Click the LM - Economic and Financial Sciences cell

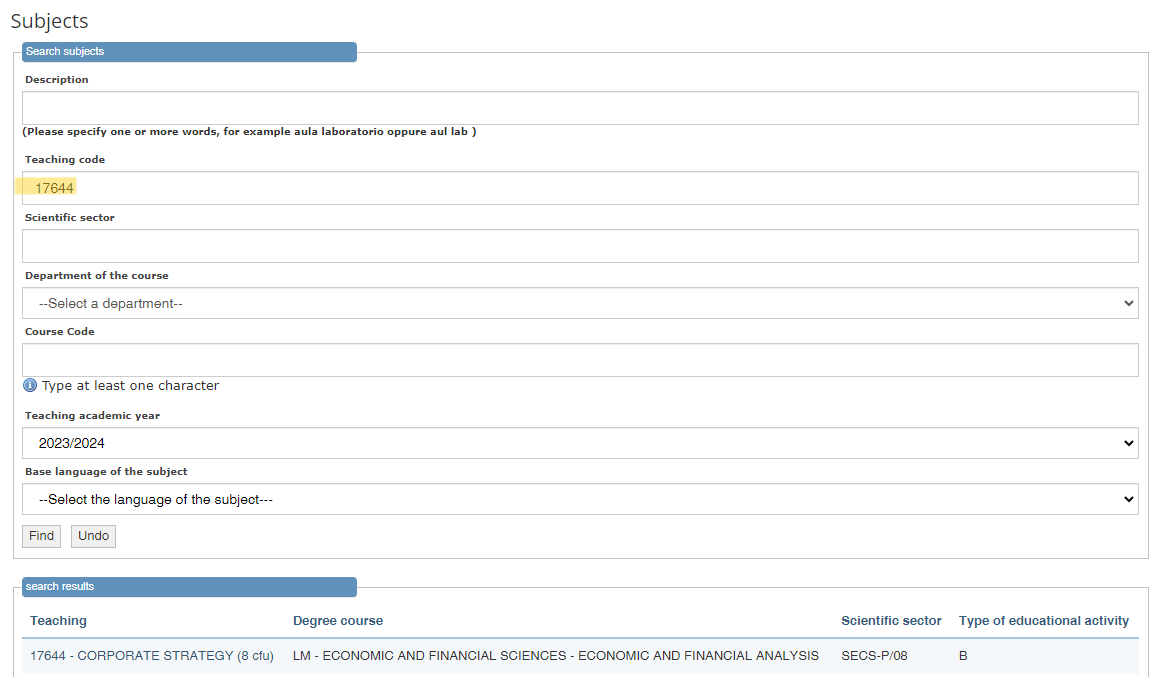coord(555,656)
